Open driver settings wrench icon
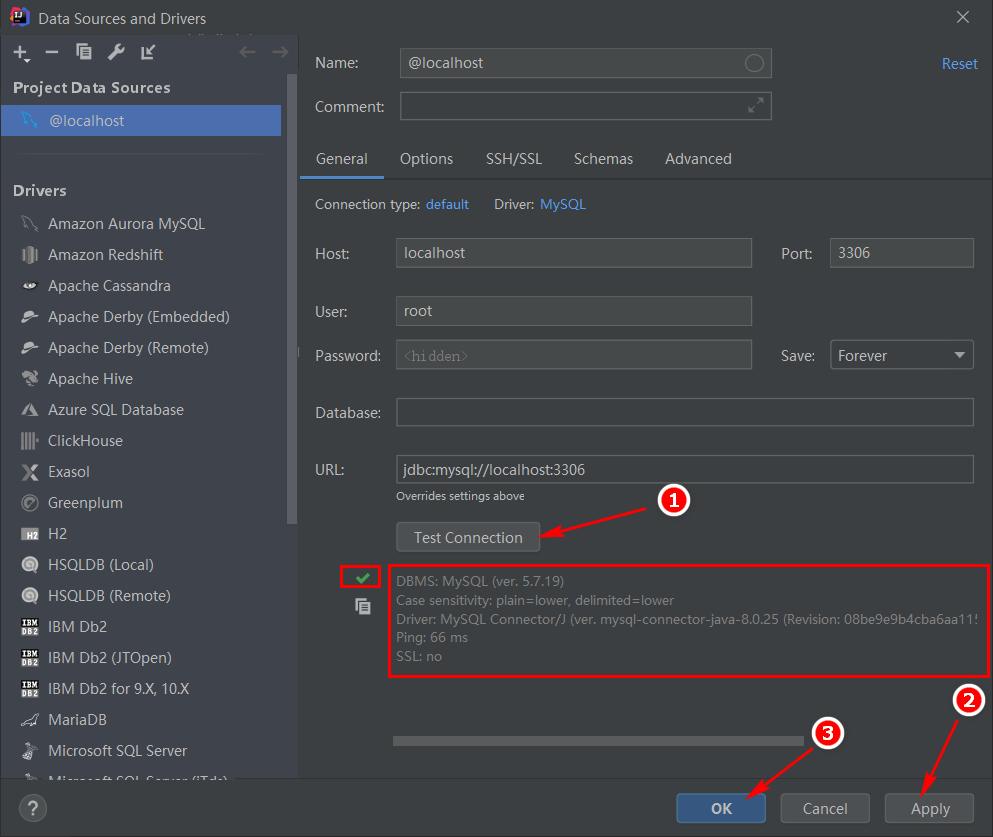This screenshot has height=837, width=993. pos(116,52)
